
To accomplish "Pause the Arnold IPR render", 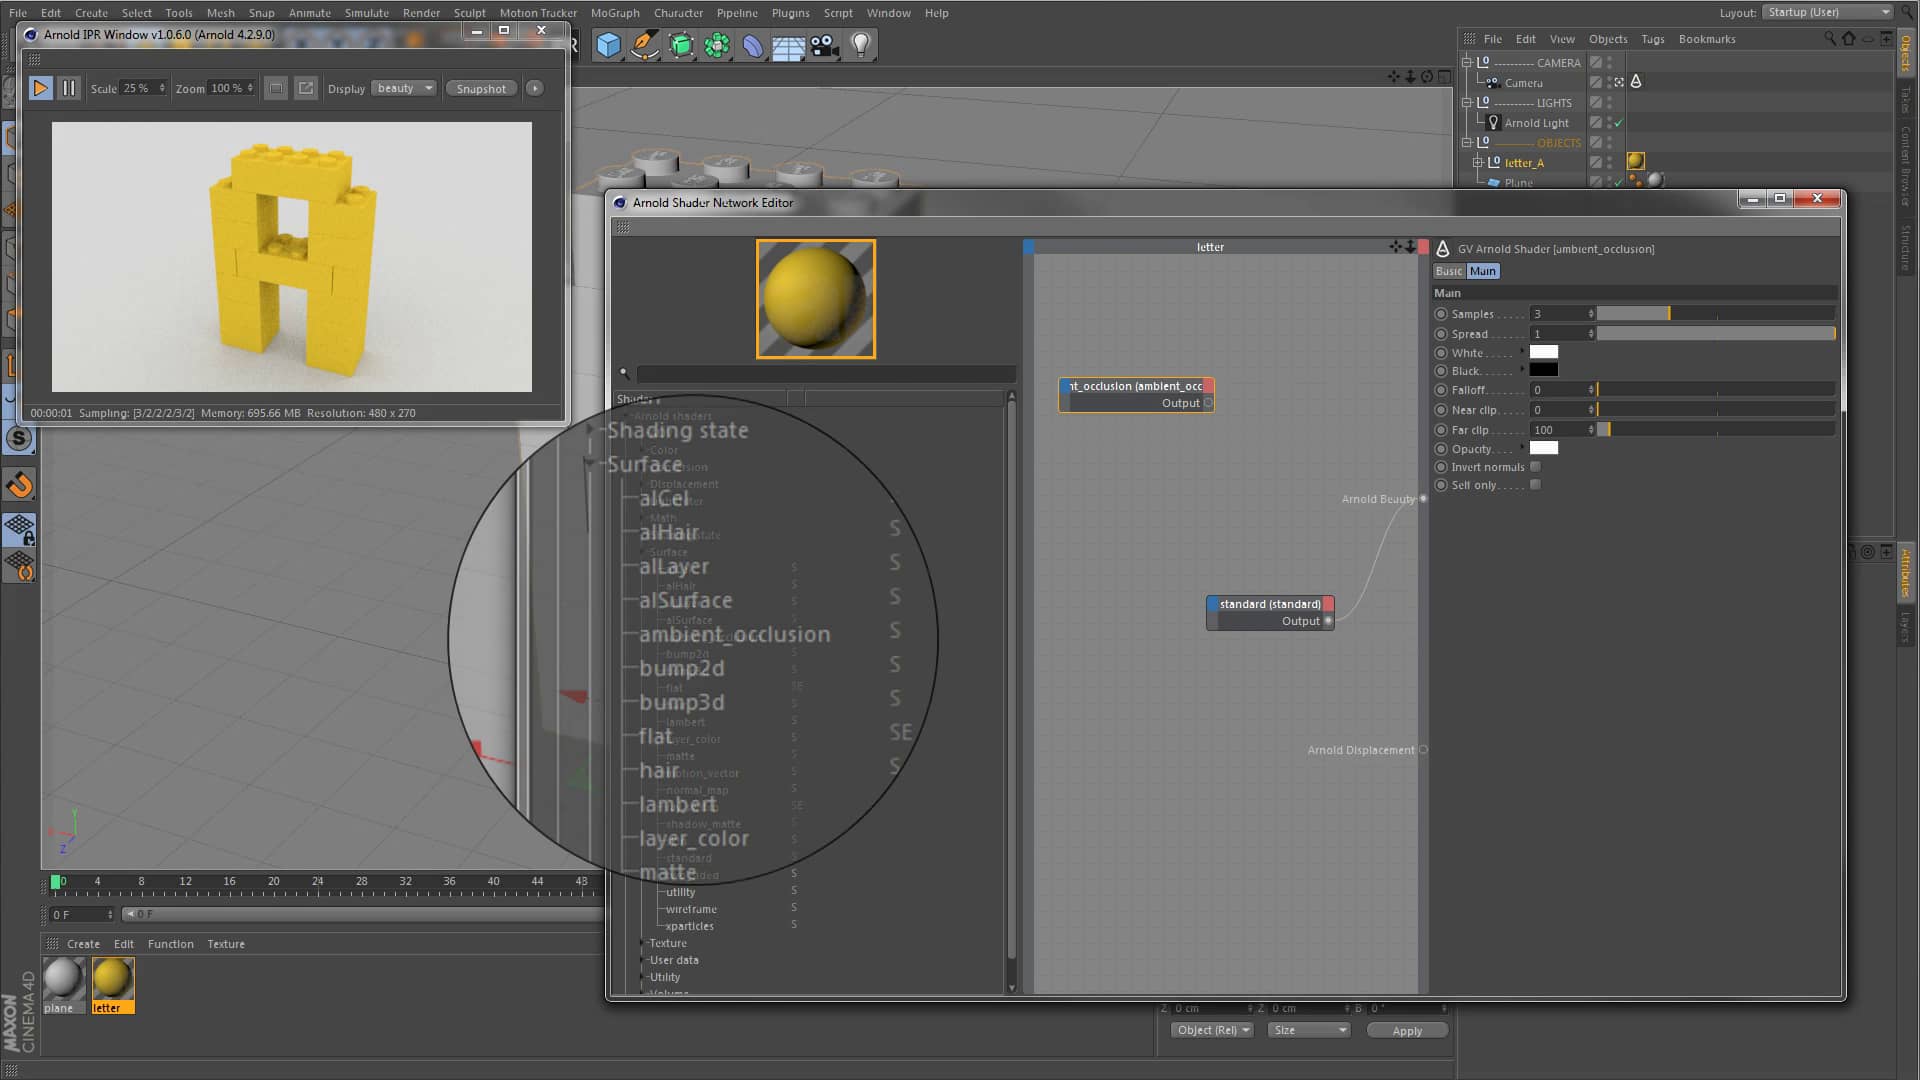I will [x=68, y=88].
